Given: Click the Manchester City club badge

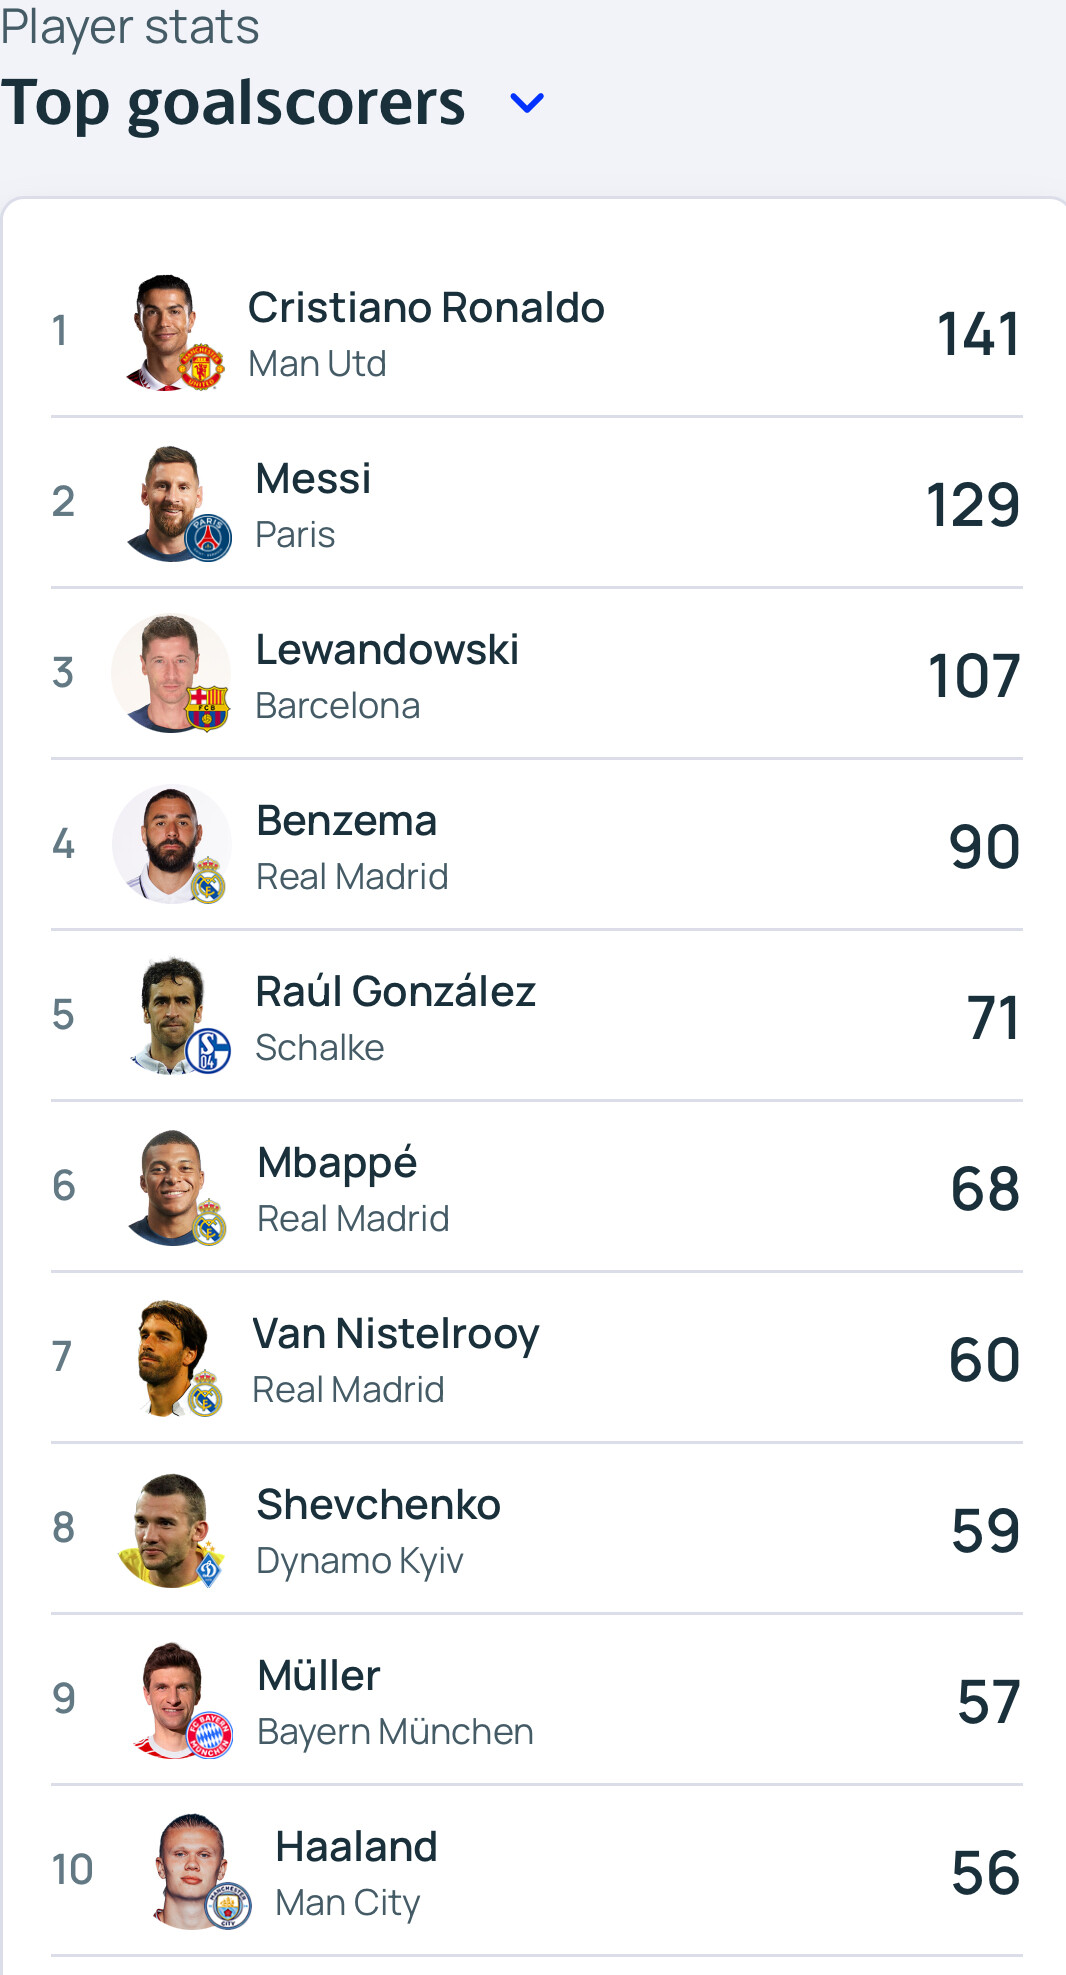Looking at the screenshot, I should [228, 1906].
